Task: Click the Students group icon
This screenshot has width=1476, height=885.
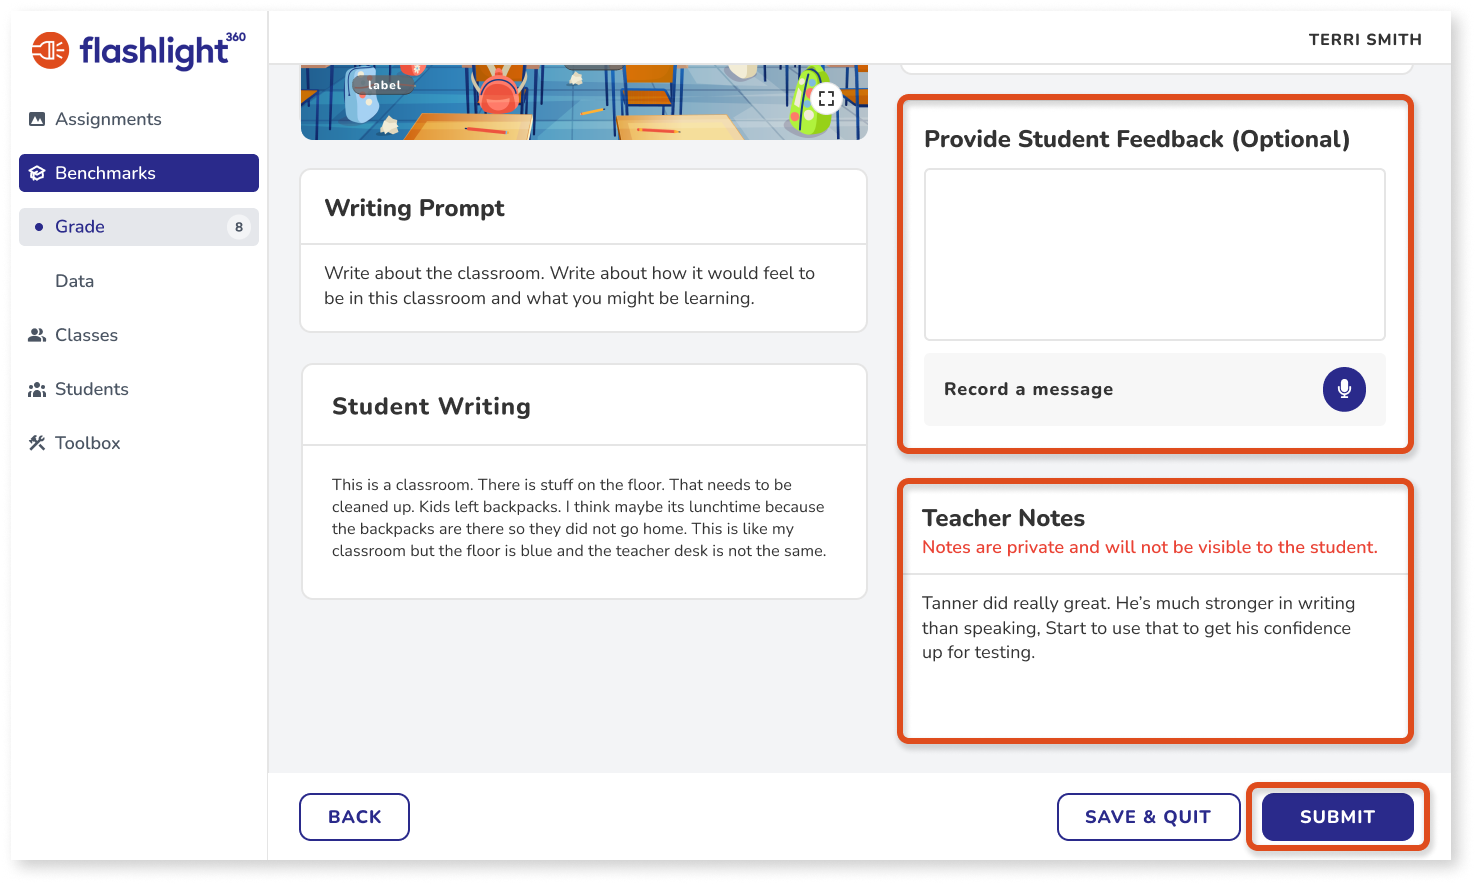Action: (x=37, y=389)
